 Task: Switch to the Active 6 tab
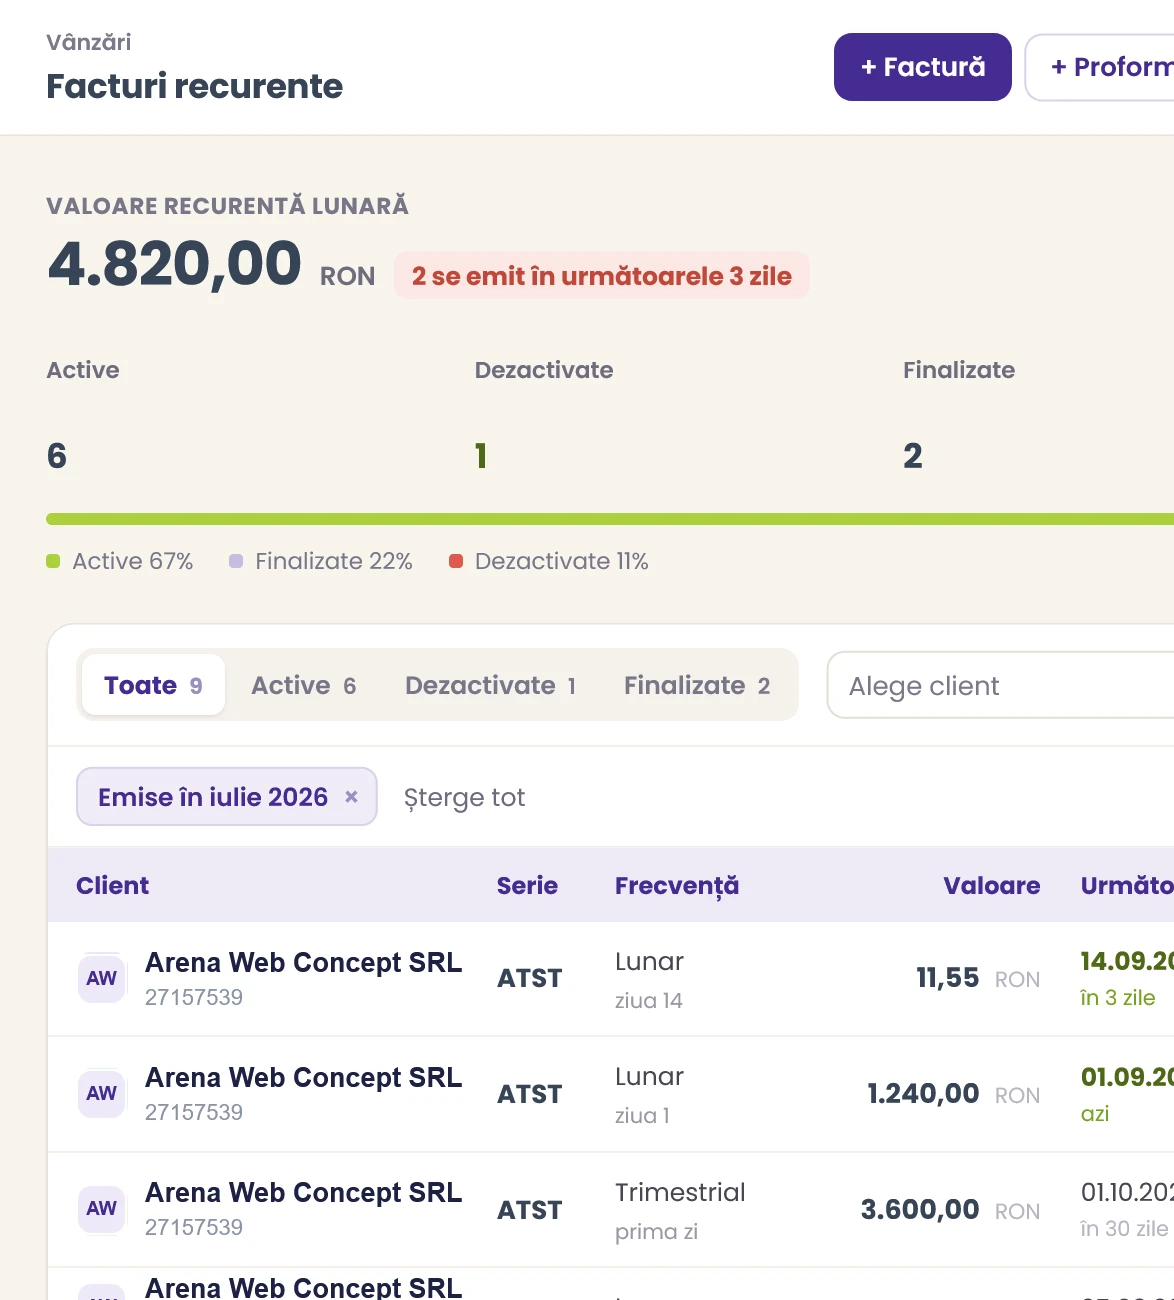303,685
